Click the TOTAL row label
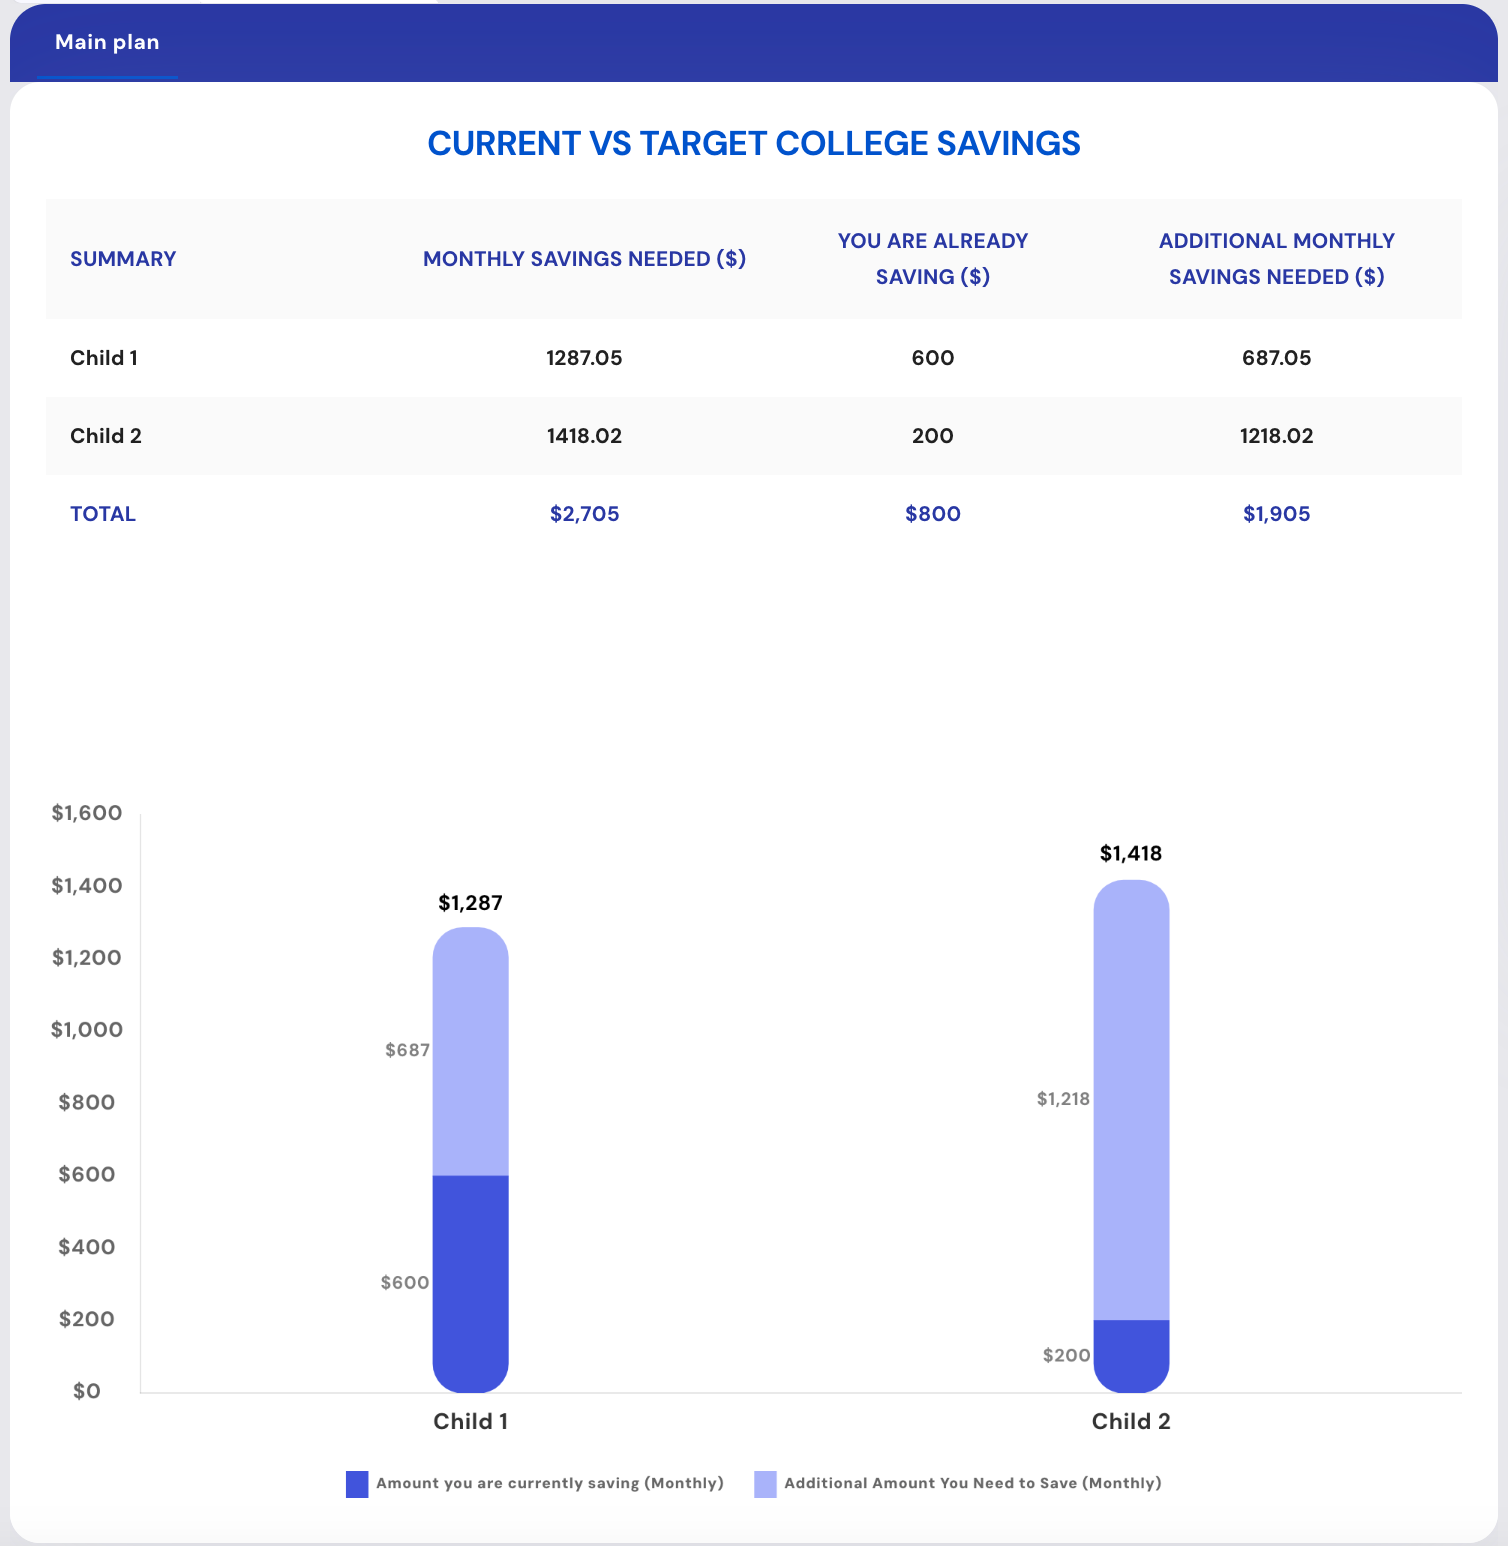Screen dimensions: 1508x1546 point(103,514)
